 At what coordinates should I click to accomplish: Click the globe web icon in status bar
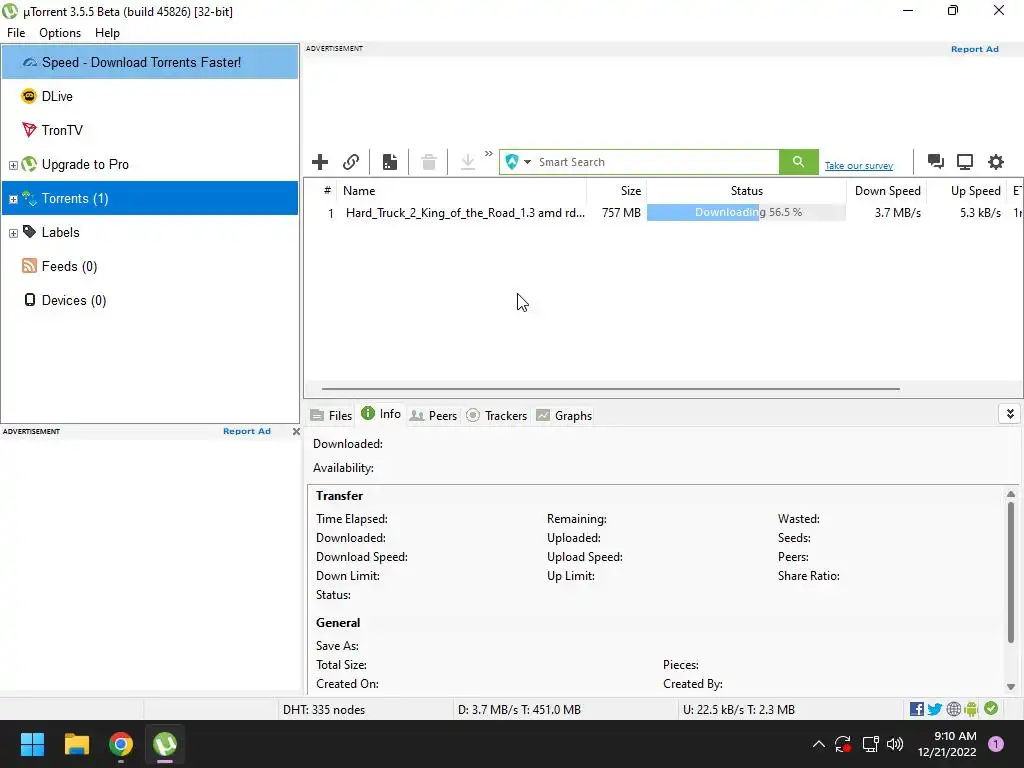[953, 709]
